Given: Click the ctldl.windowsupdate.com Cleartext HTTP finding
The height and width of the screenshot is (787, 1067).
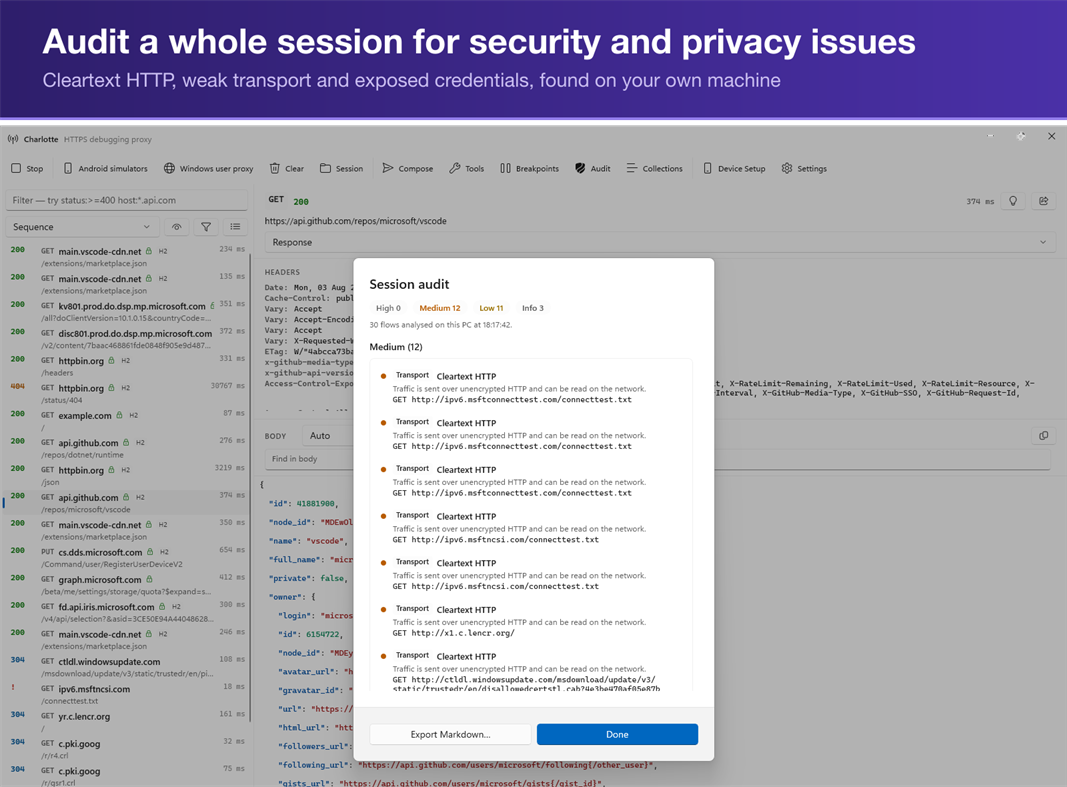Looking at the screenshot, I should [531, 671].
